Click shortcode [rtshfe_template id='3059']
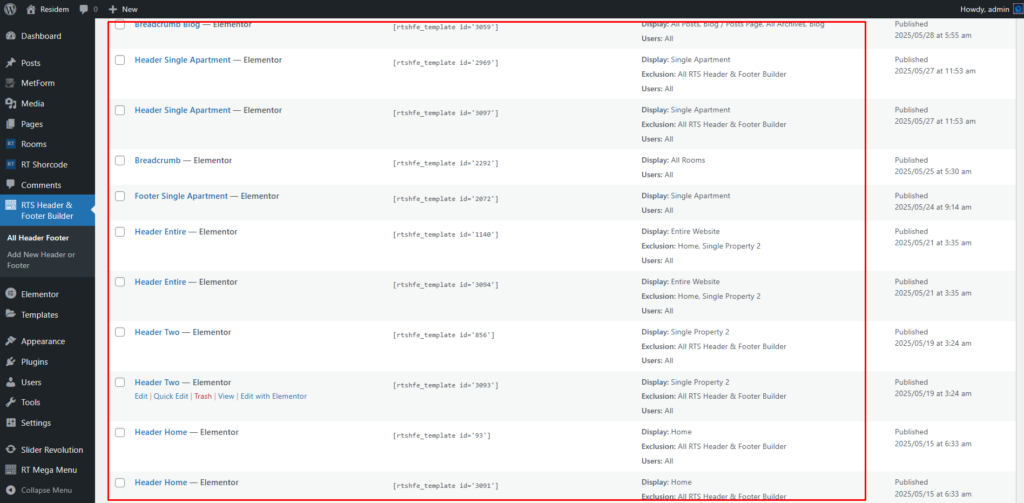The height and width of the screenshot is (503, 1024). pos(445,27)
